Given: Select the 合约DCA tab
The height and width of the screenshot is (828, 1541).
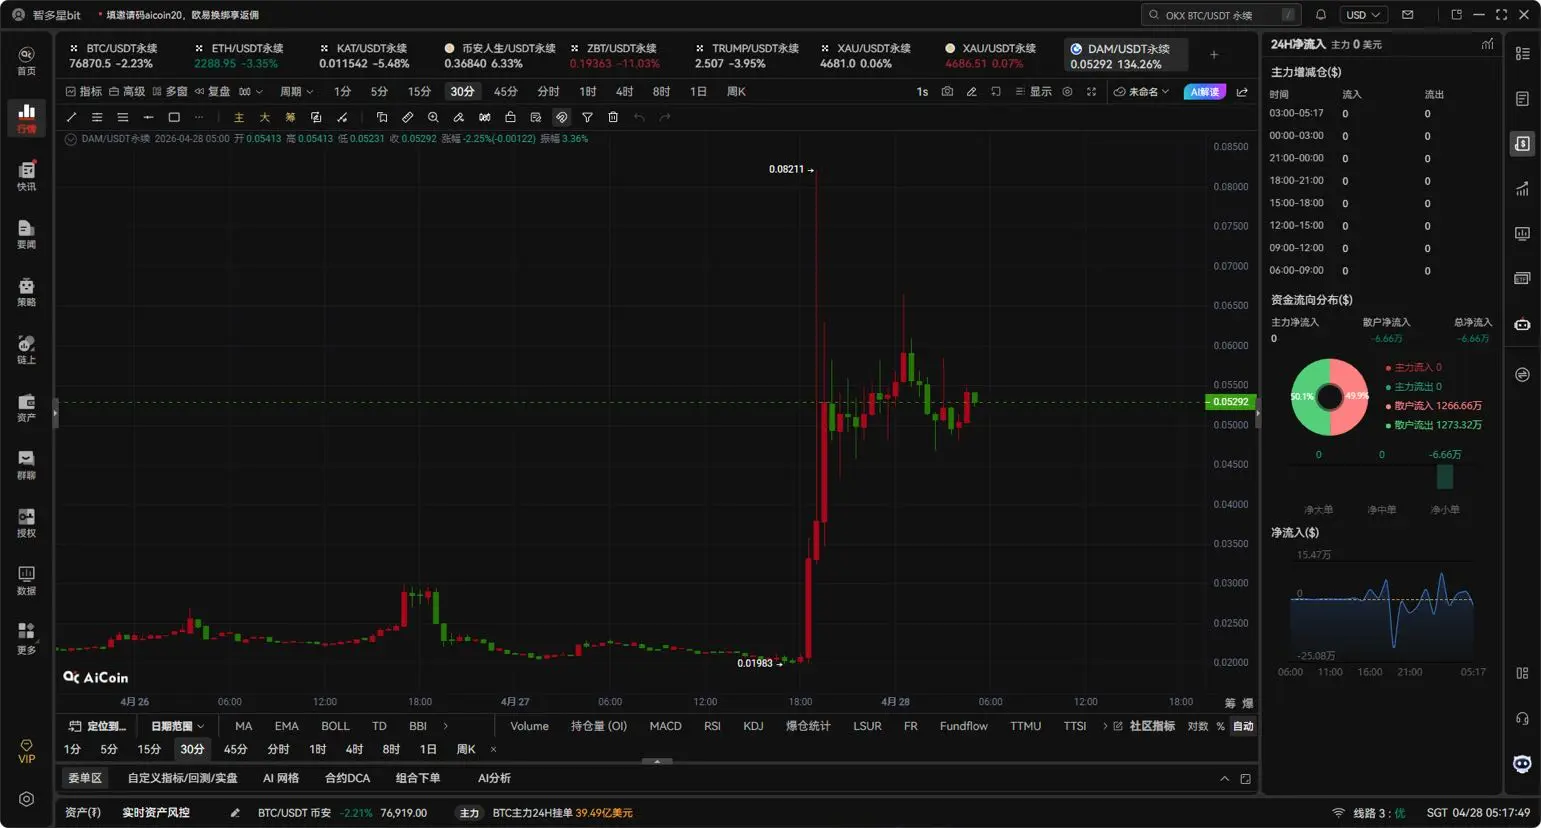Looking at the screenshot, I should pyautogui.click(x=347, y=778).
